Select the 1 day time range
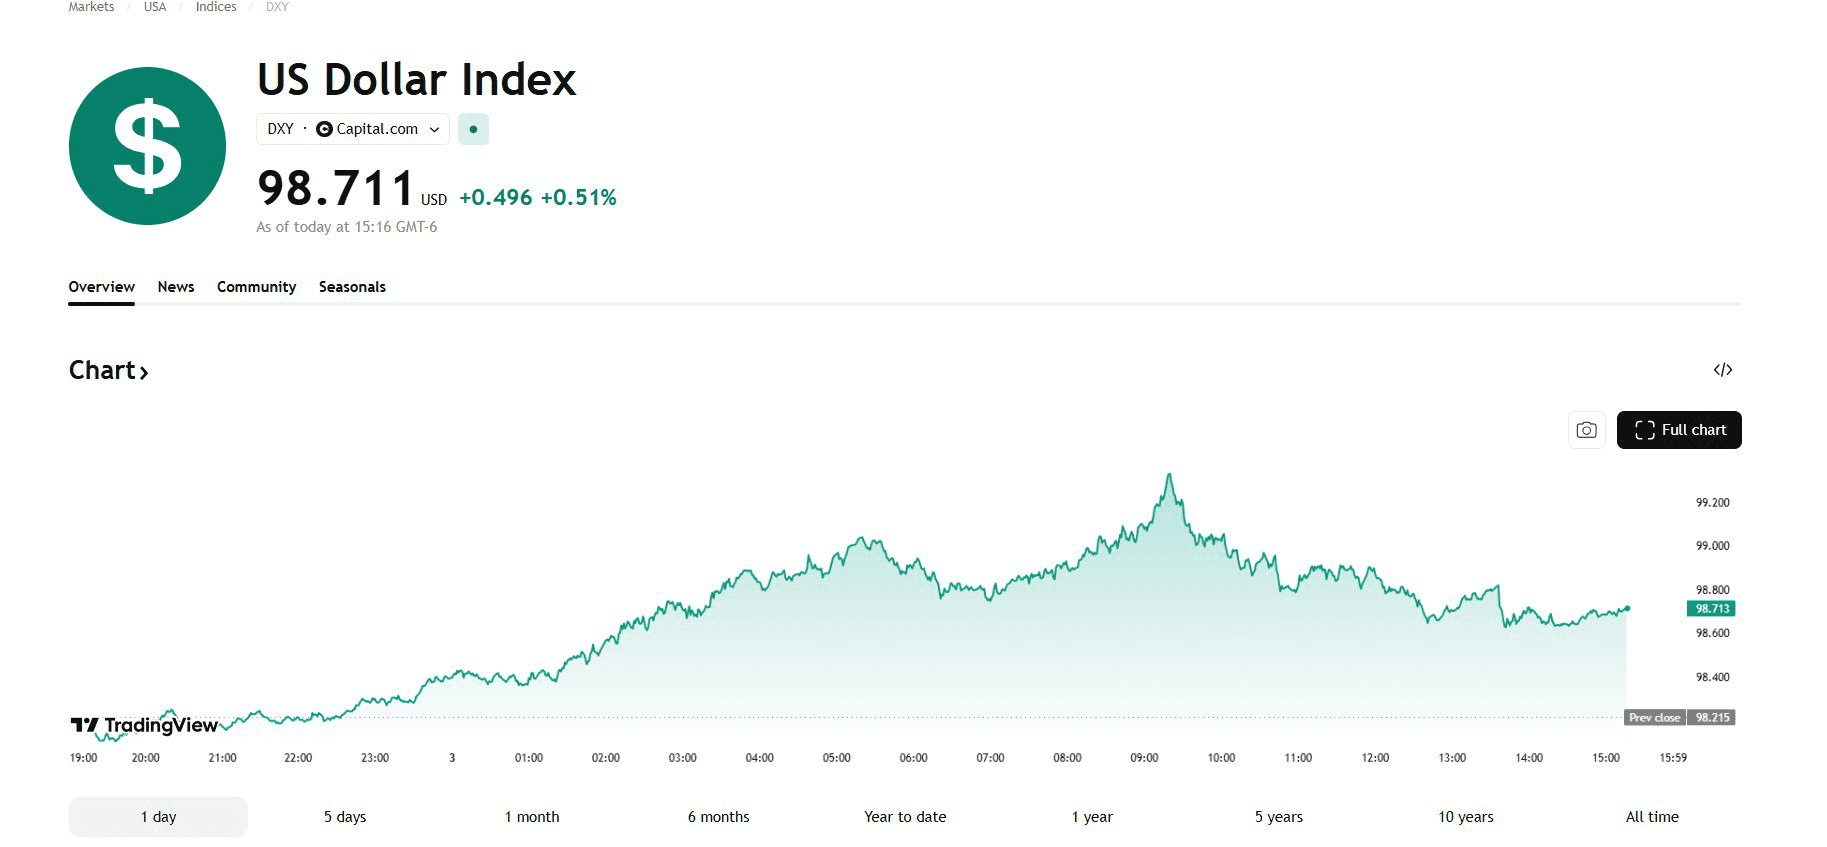Screen dimensions: 1827x847 tap(158, 817)
